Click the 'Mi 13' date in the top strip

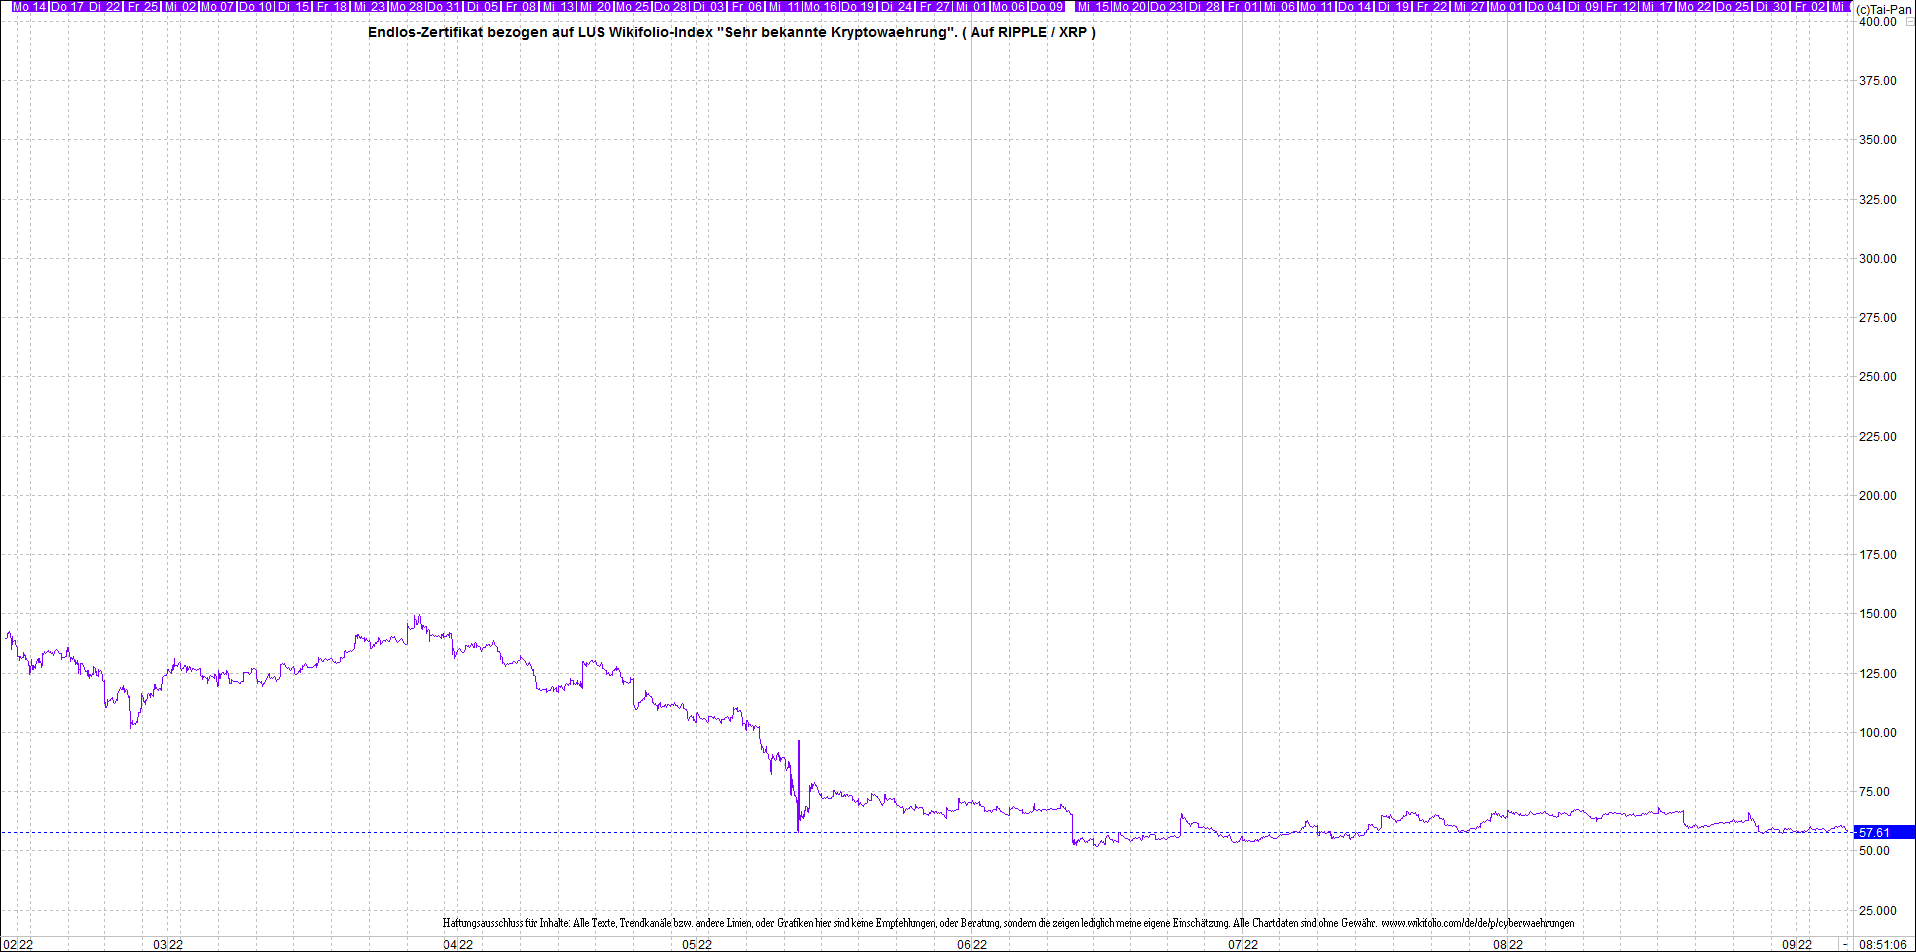point(559,7)
